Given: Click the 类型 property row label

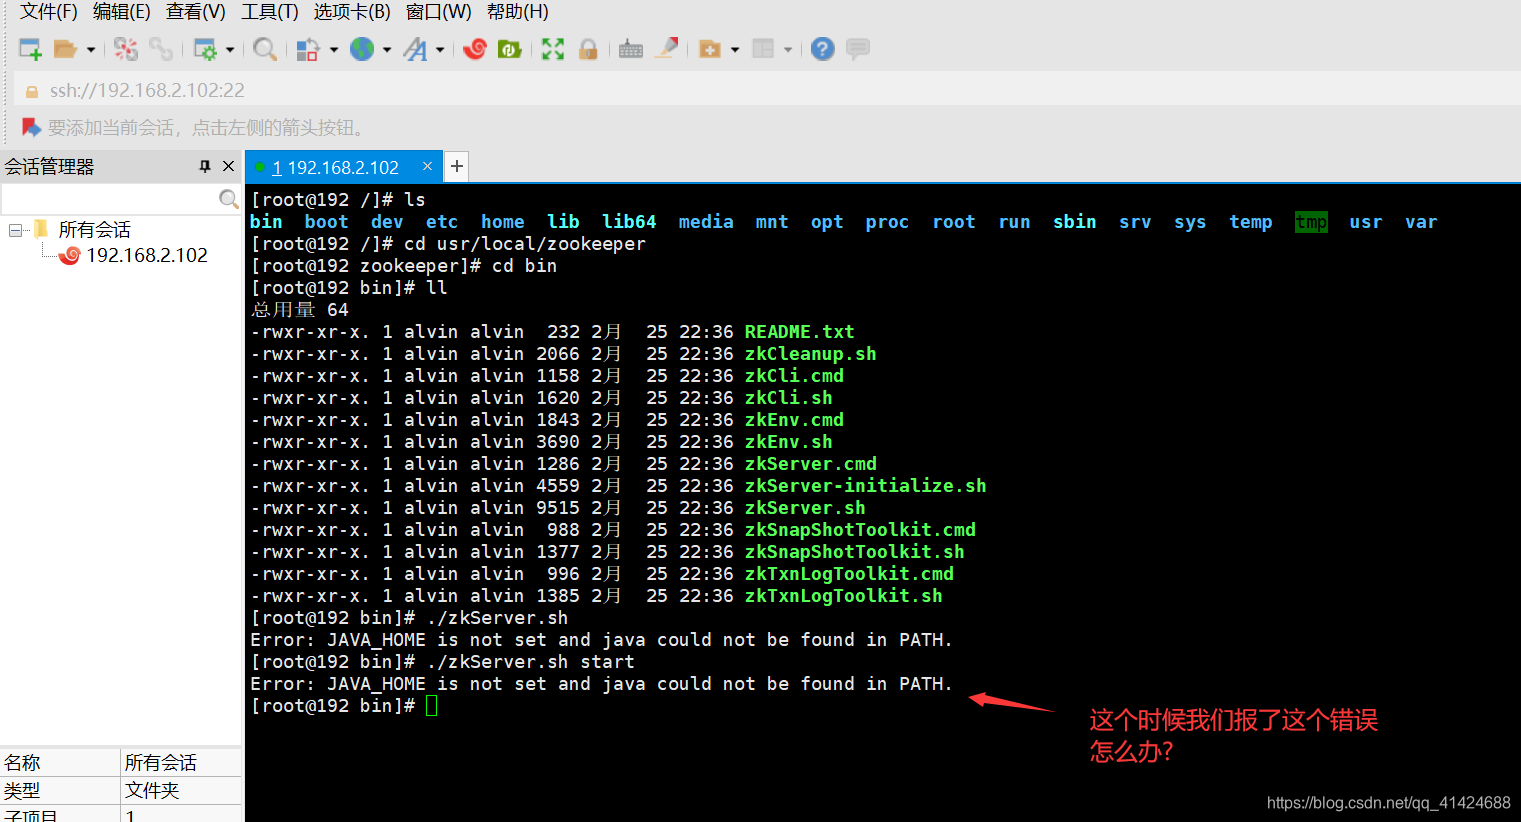Looking at the screenshot, I should (22, 790).
